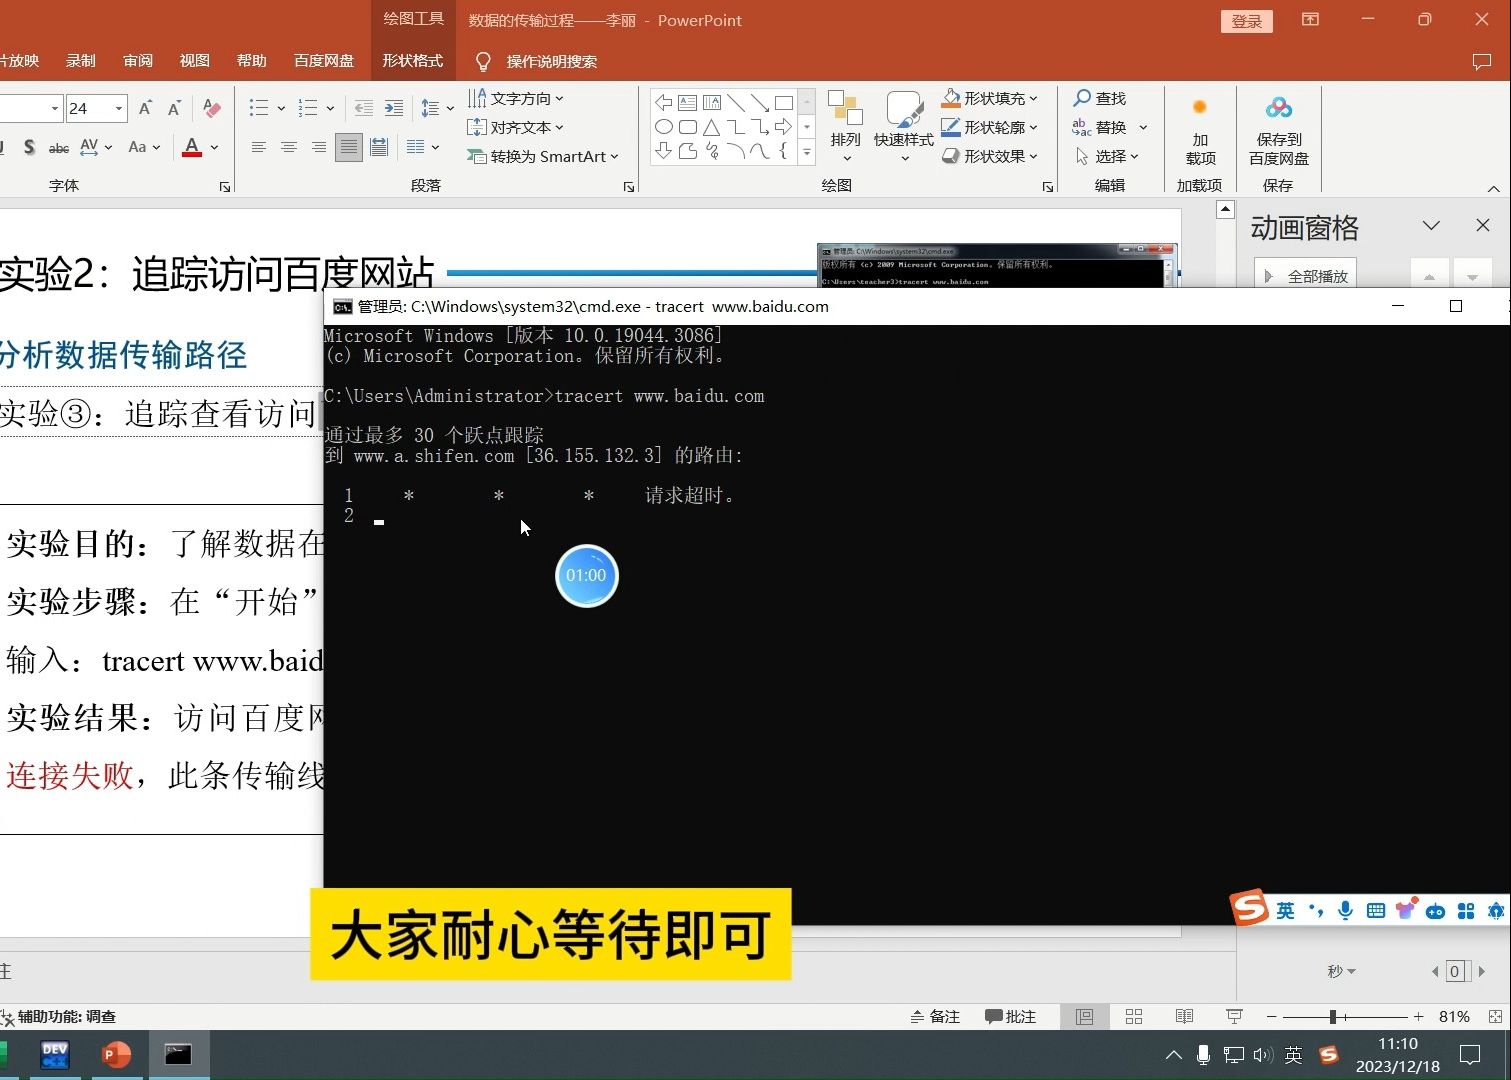Screen dimensions: 1511x1080
Task: Open the font size dropdown
Action: (117, 107)
